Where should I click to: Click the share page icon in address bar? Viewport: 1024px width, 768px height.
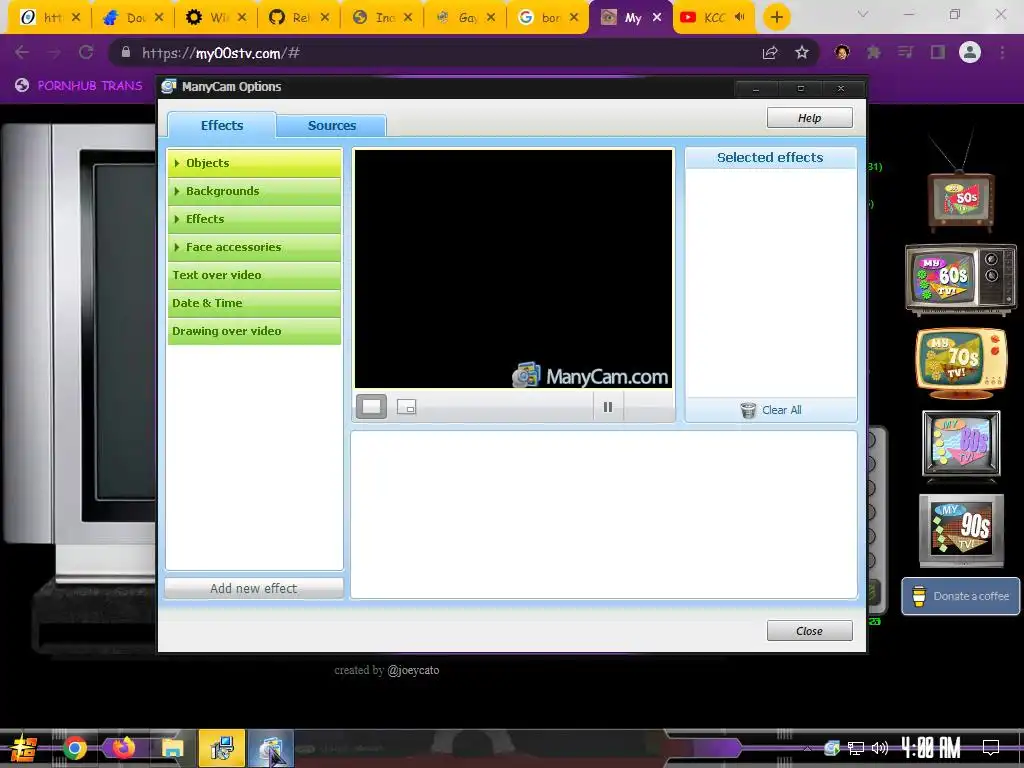click(770, 53)
